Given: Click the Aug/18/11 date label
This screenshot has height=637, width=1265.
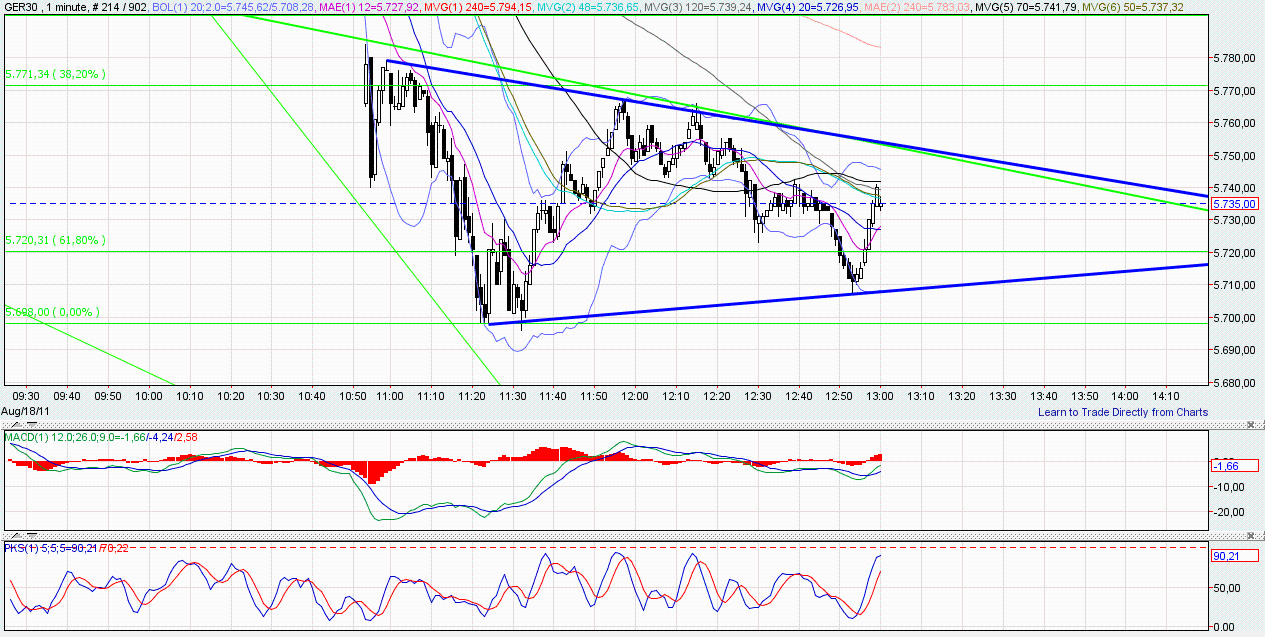Looking at the screenshot, I should (26, 411).
